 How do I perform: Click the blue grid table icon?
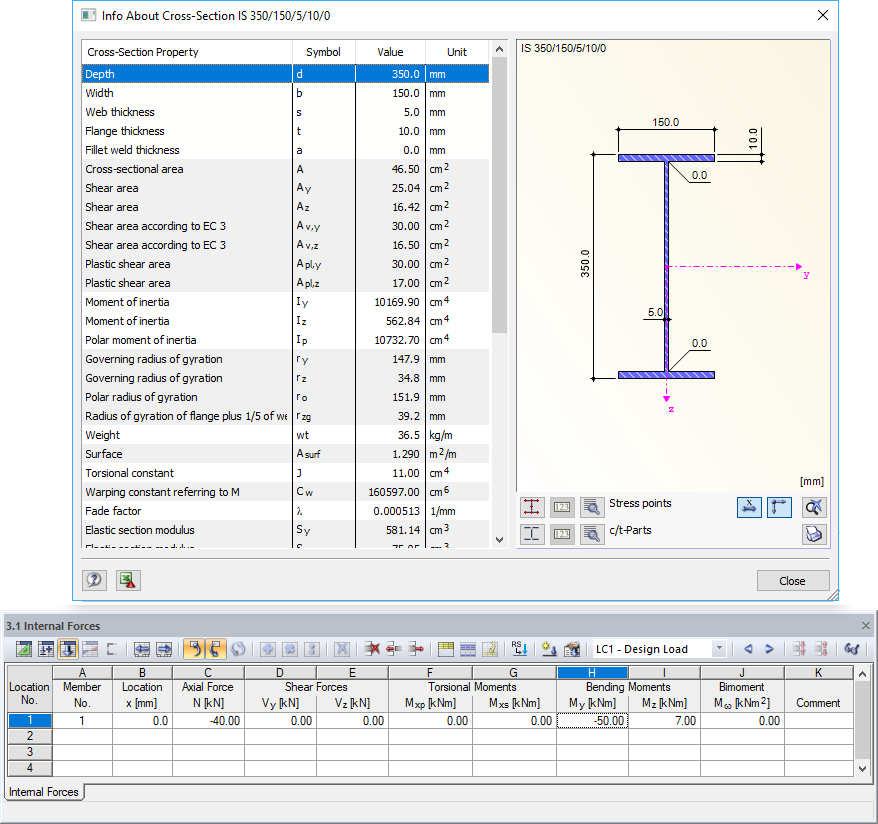(x=468, y=649)
